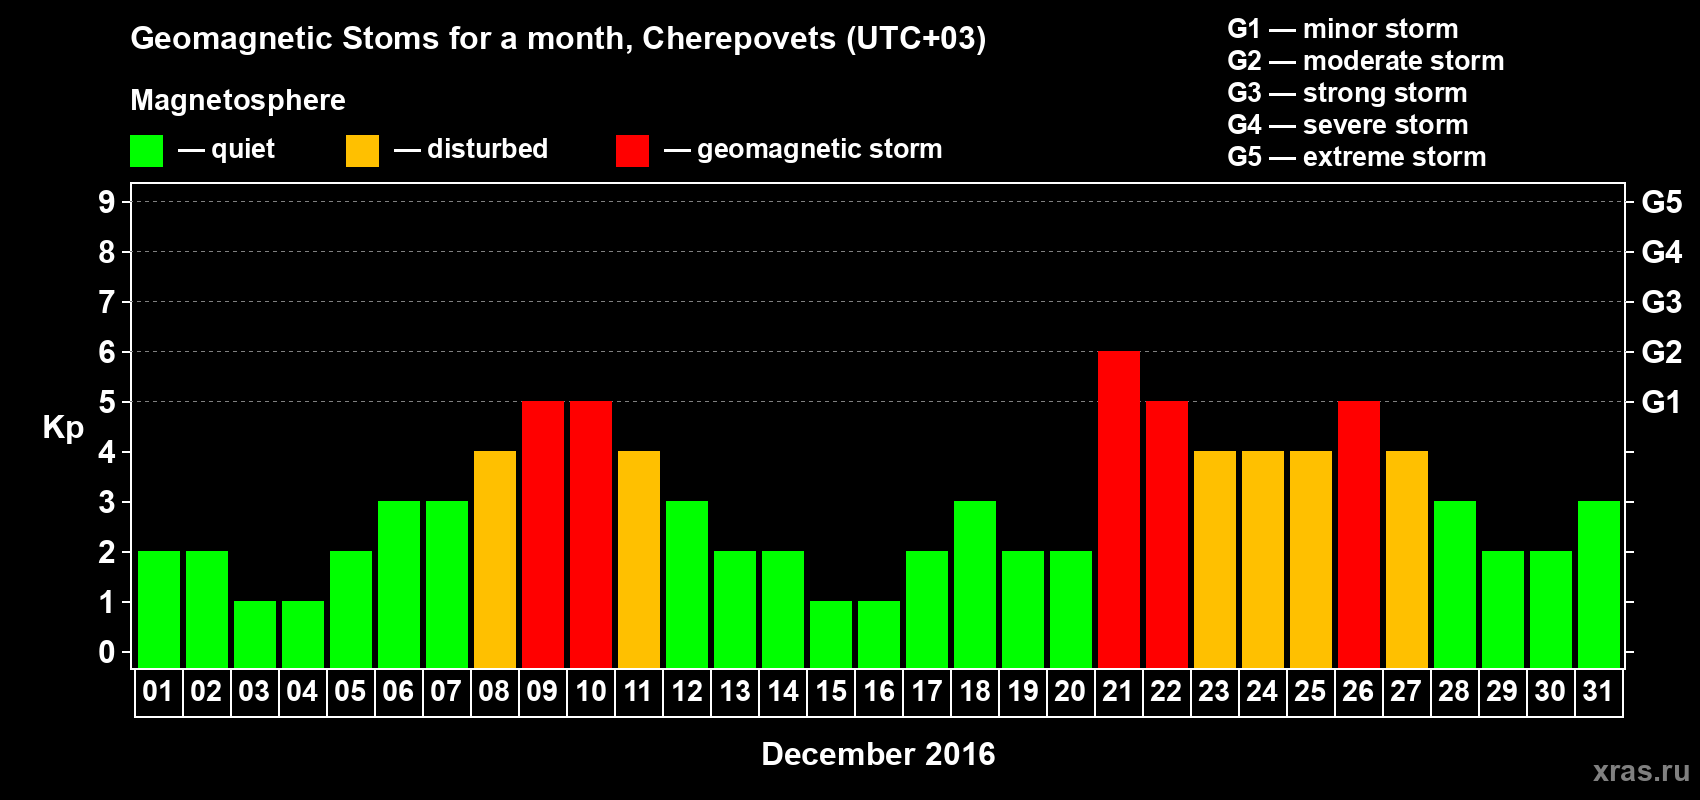The height and width of the screenshot is (800, 1700).
Task: Click the date label 04
Action: [302, 692]
